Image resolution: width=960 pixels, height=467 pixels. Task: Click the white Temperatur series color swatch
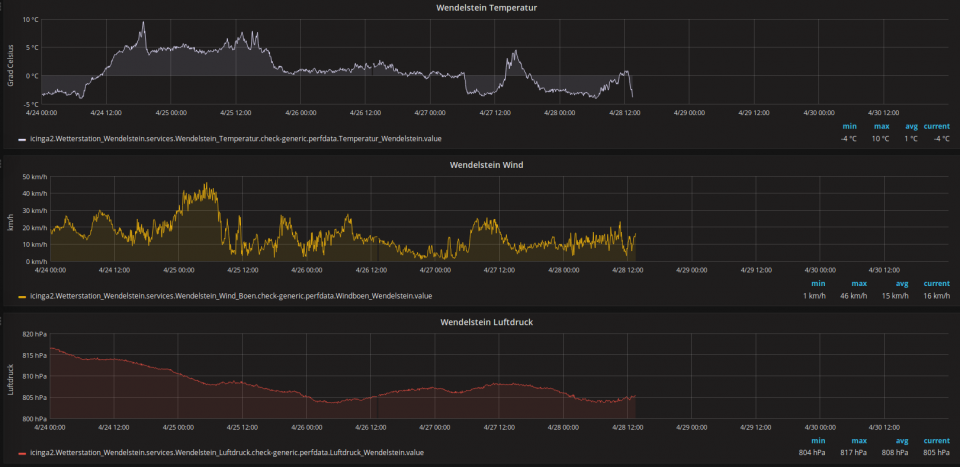(x=22, y=139)
